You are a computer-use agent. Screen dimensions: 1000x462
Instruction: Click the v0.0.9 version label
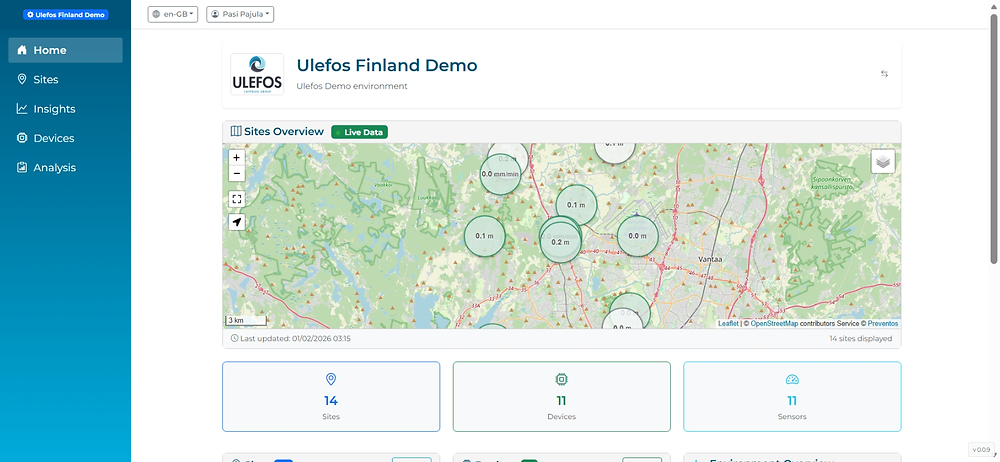pyautogui.click(x=982, y=449)
